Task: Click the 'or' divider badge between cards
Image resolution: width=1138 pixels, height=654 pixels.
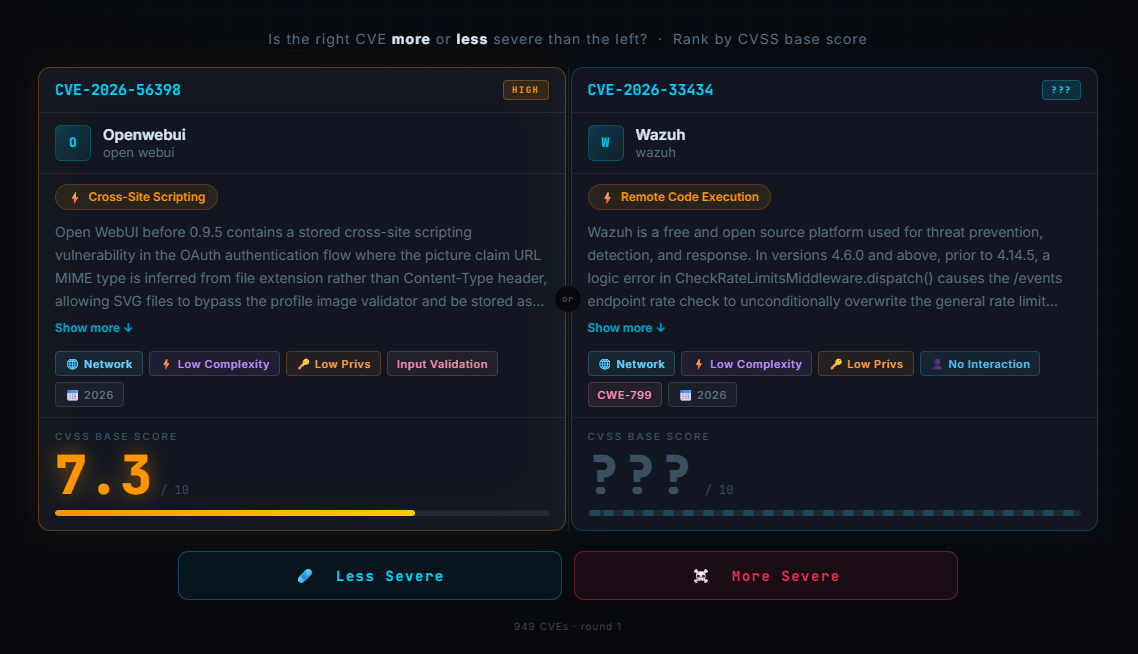Action: (568, 299)
